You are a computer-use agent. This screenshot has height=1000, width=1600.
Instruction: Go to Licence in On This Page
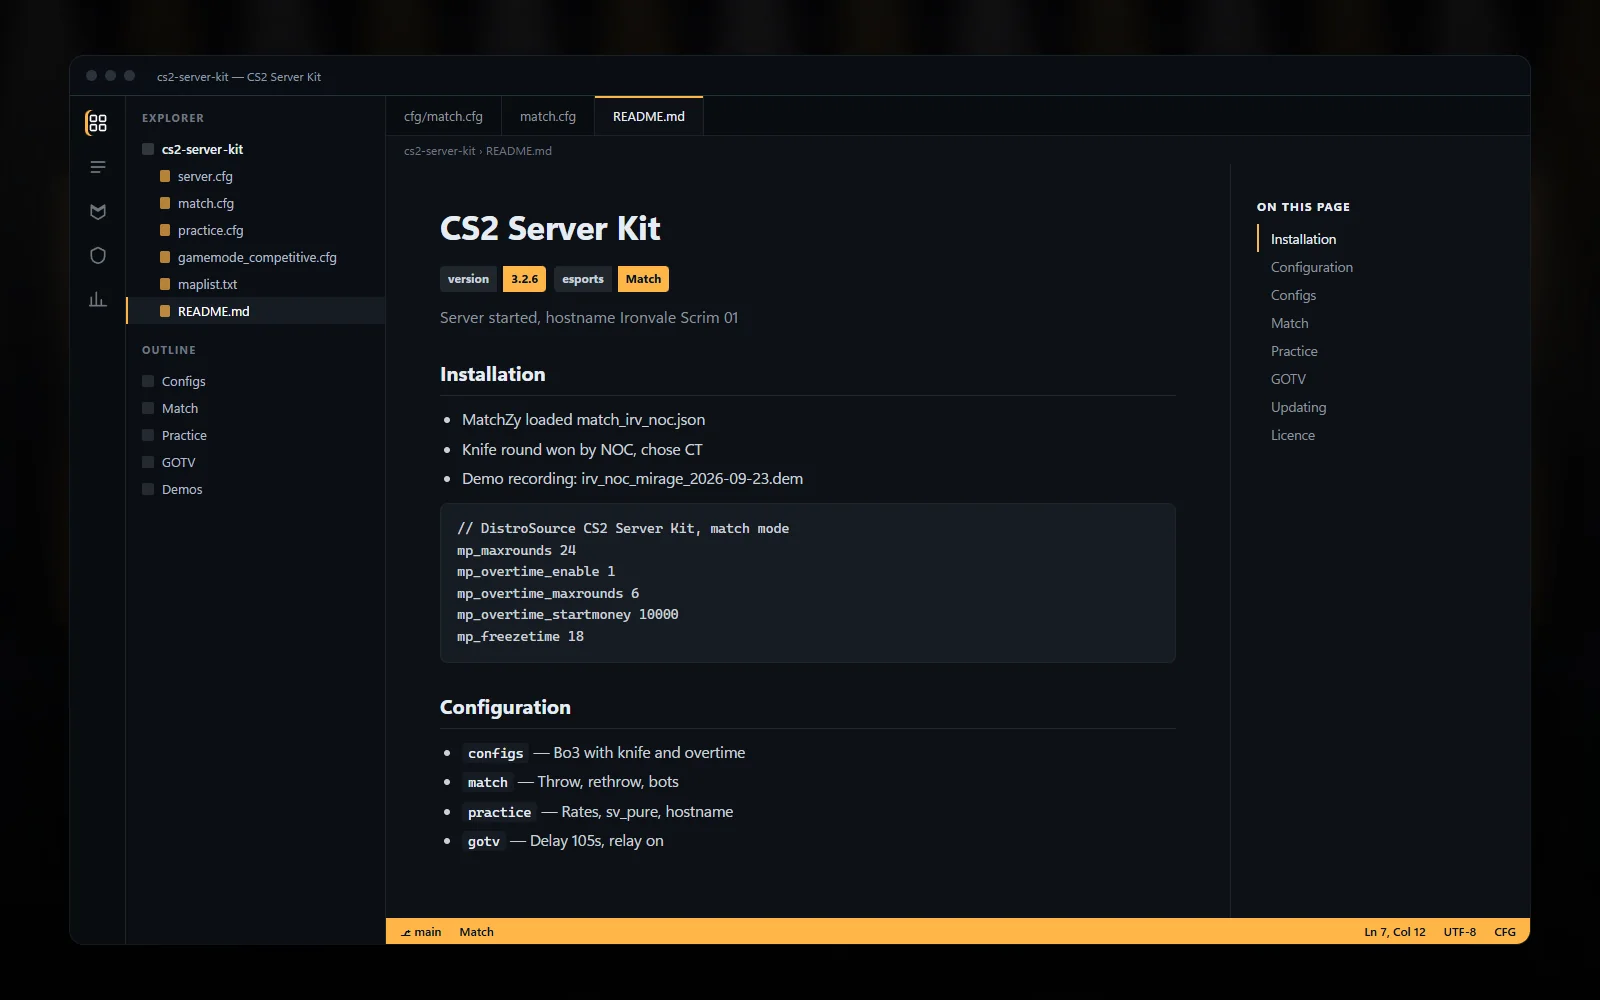point(1293,435)
